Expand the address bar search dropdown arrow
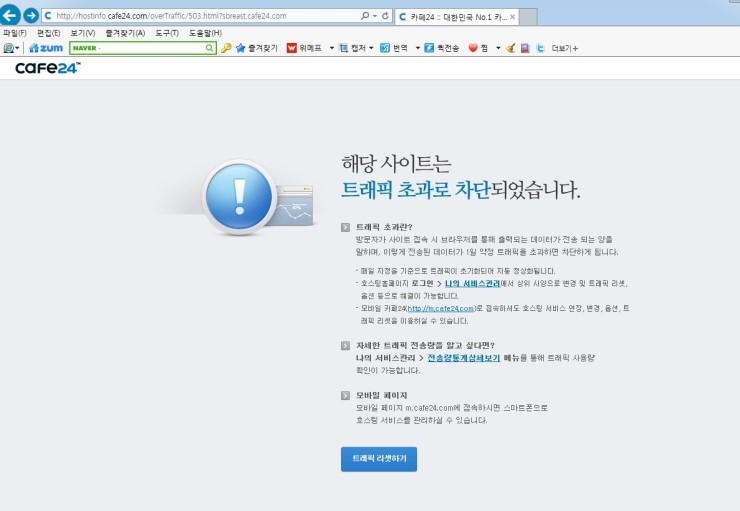This screenshot has height=511, width=740. coord(375,16)
